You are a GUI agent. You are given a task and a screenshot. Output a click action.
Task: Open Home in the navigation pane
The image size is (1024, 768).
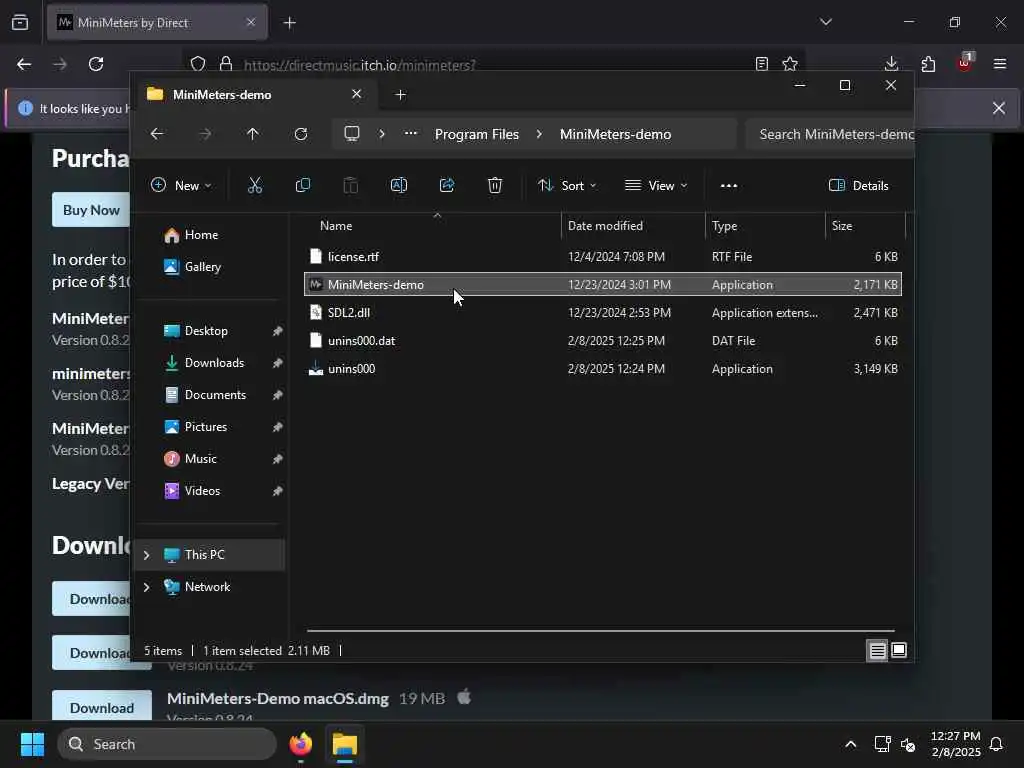click(x=201, y=235)
